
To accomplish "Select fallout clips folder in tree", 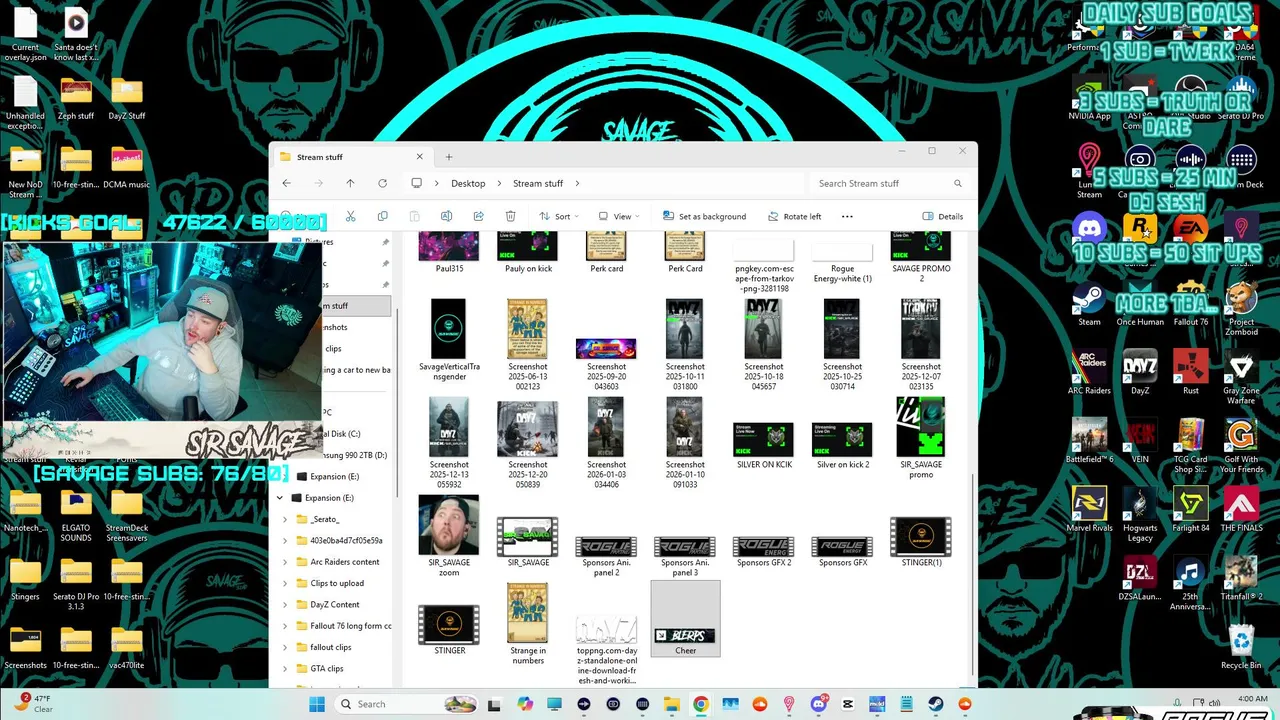I will pos(330,647).
